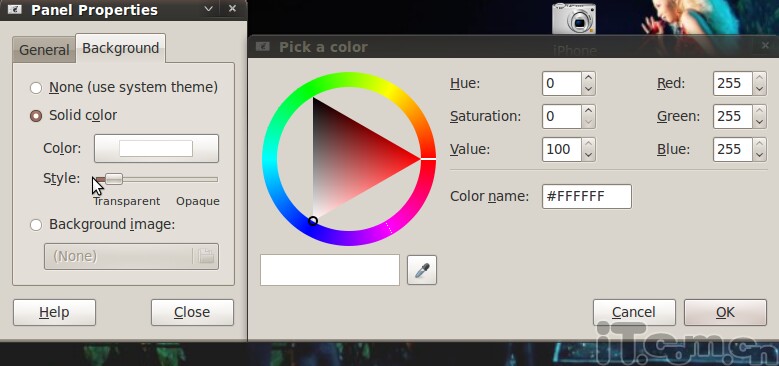Decrease the Blue value with down arrow
The width and height of the screenshot is (779, 366).
[x=759, y=155]
